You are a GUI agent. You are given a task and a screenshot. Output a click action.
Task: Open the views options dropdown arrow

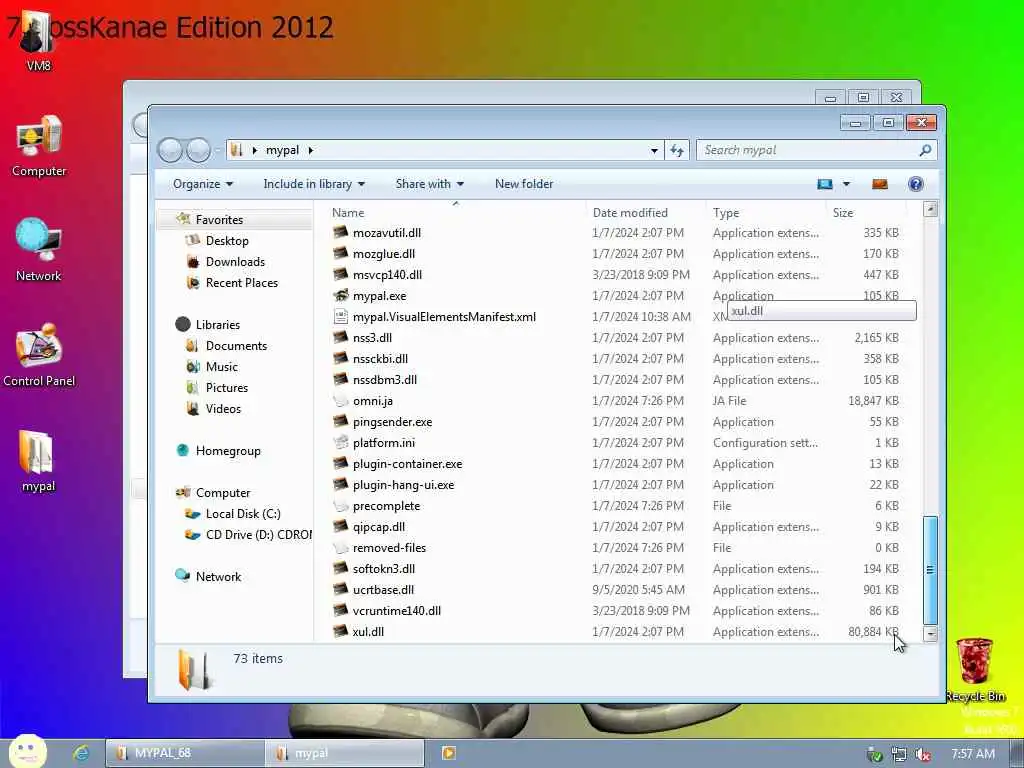coord(846,184)
